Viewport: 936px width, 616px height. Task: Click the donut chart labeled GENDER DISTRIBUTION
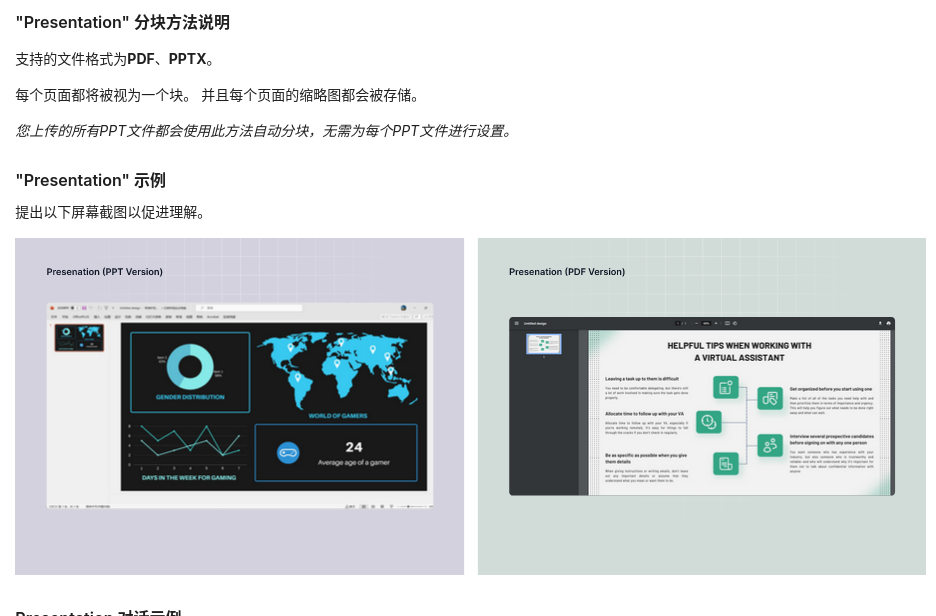pyautogui.click(x=190, y=367)
